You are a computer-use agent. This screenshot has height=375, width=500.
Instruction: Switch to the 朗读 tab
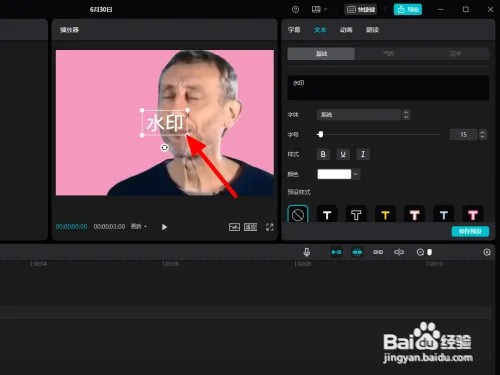click(x=372, y=30)
